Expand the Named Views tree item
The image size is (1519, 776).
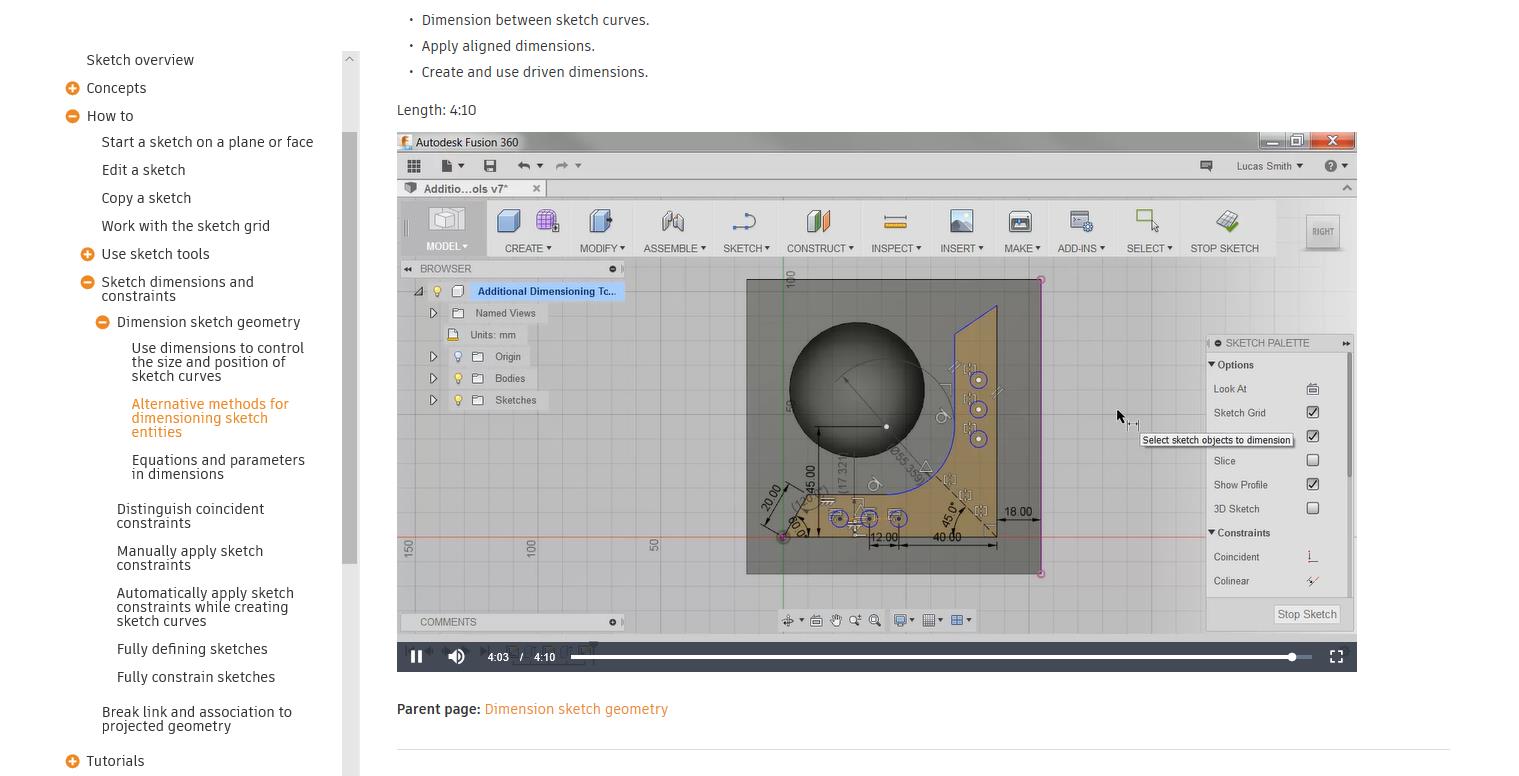433,312
